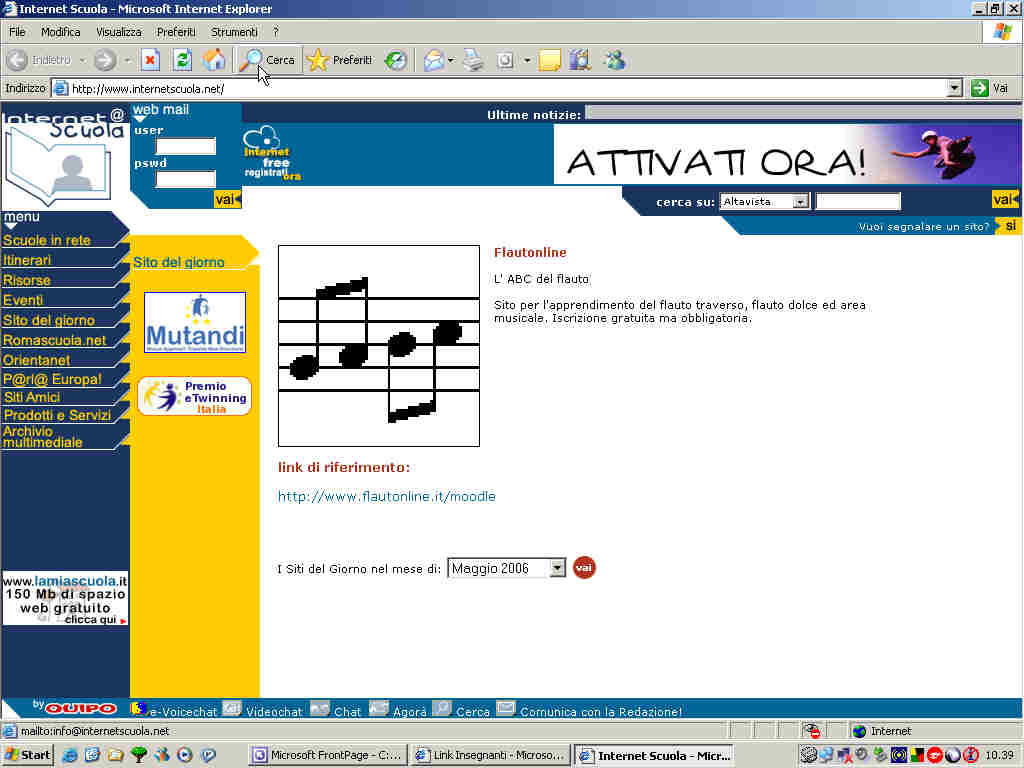Click the research book toolbar icon
1024x768 pixels.
(580, 60)
